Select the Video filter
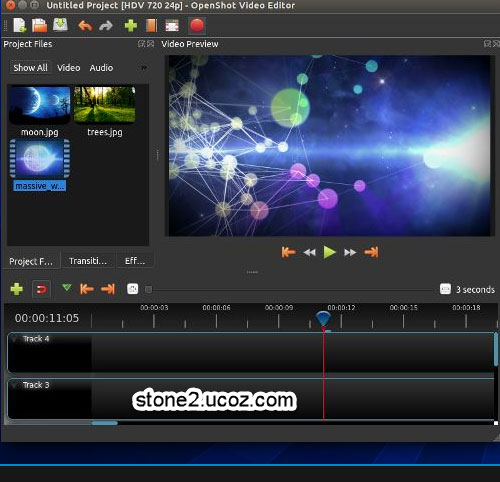Image resolution: width=500 pixels, height=482 pixels. [x=69, y=68]
